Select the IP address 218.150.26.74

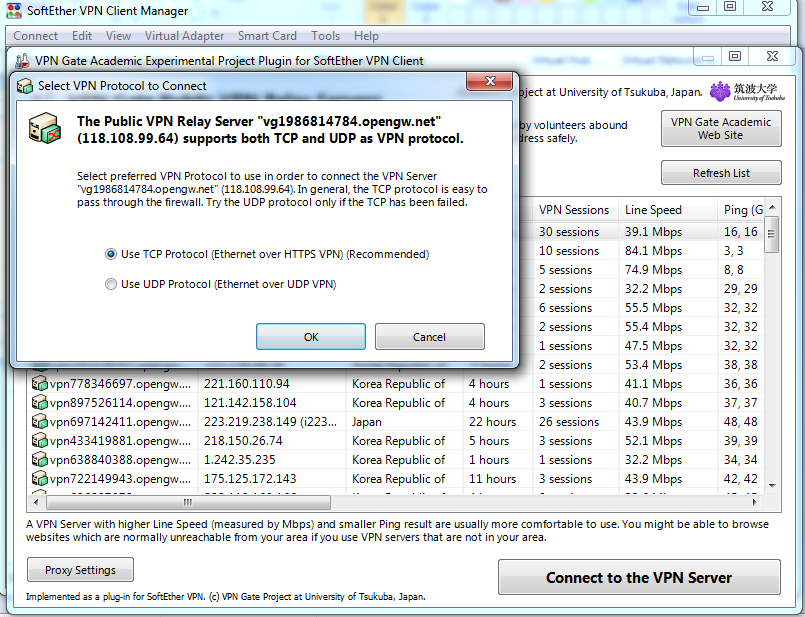(243, 440)
